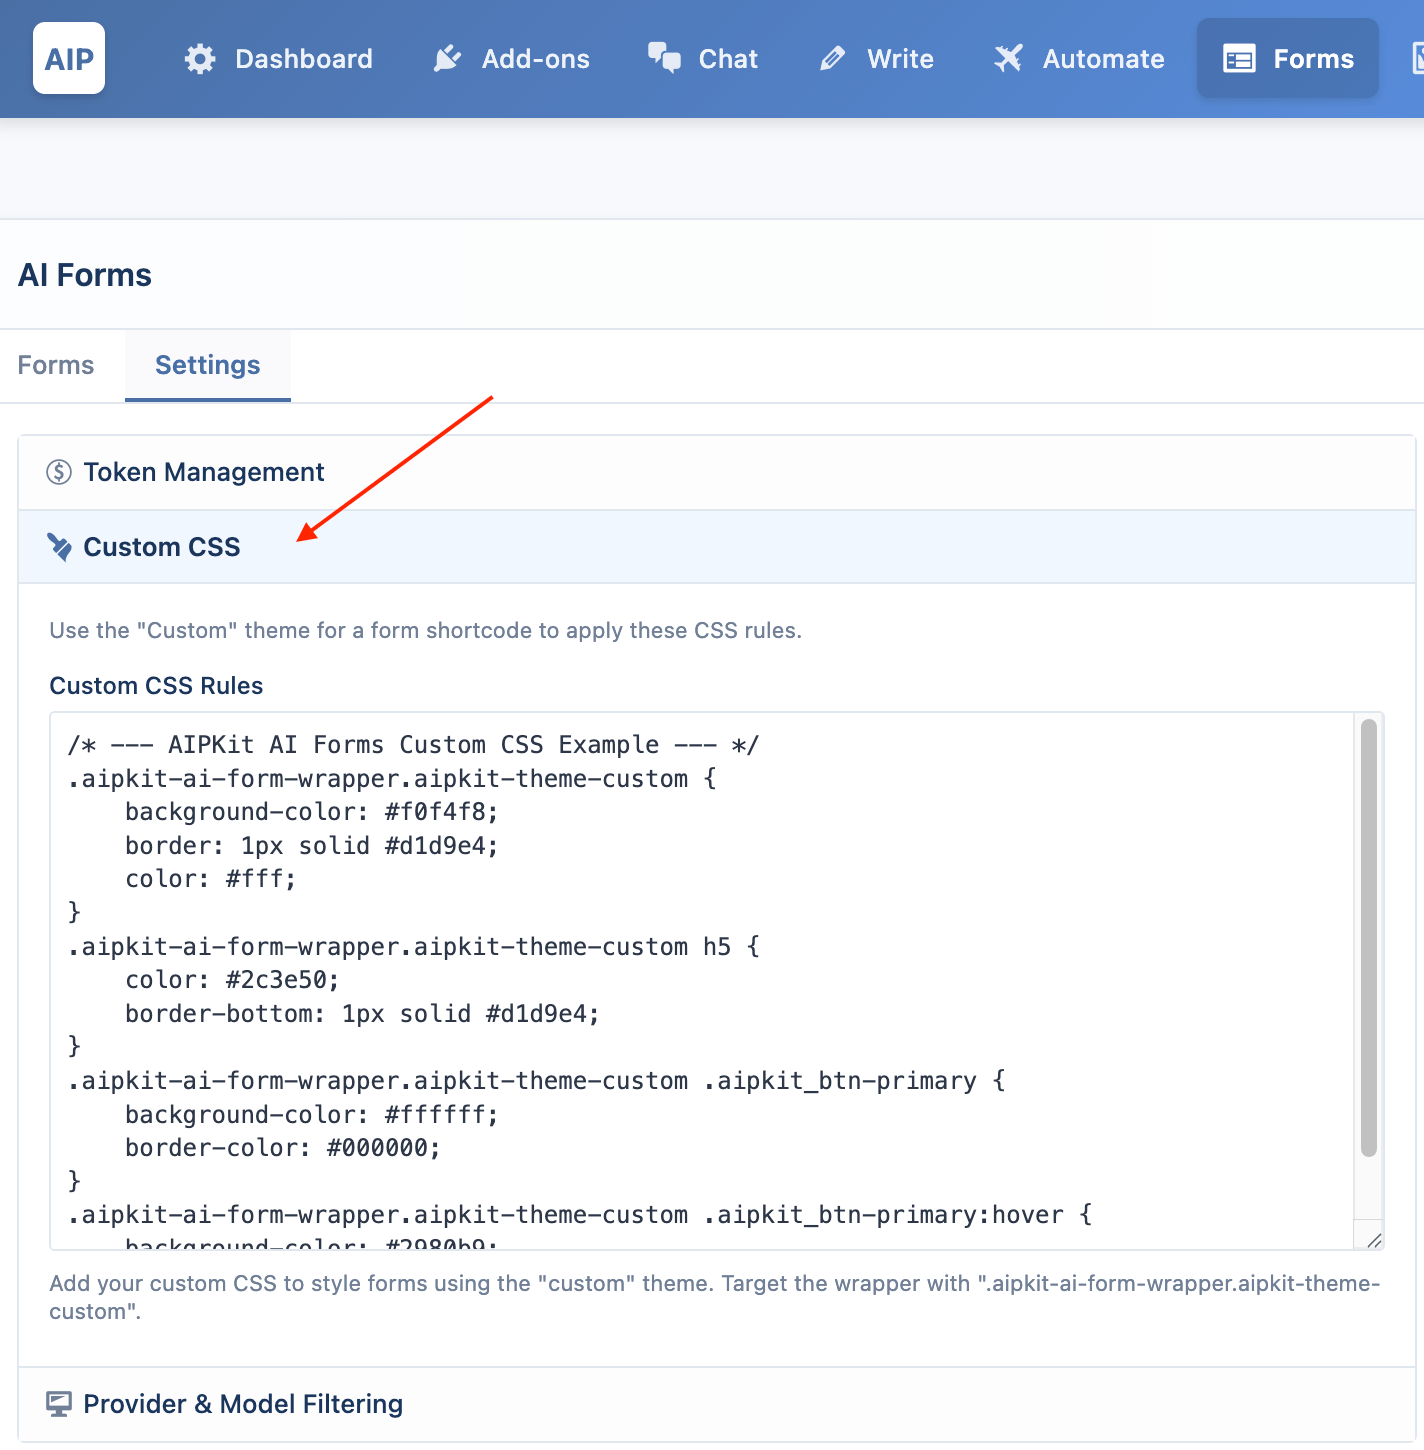Click the 'Use the "Custom" theme' hint text

click(425, 631)
